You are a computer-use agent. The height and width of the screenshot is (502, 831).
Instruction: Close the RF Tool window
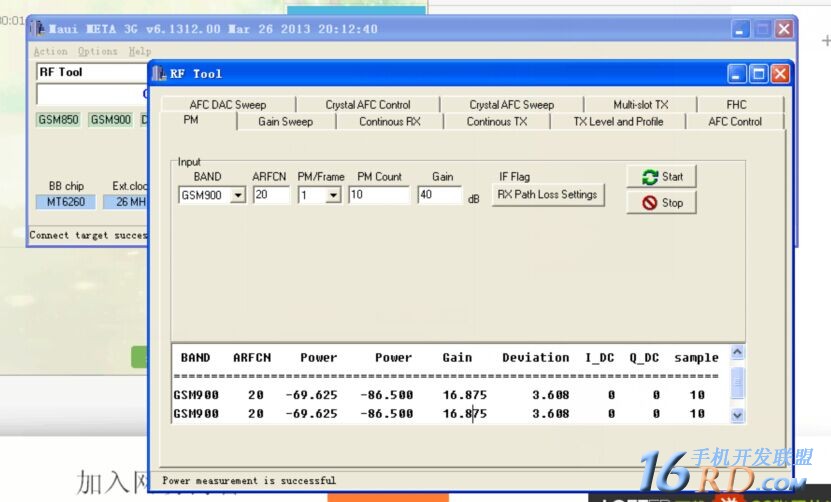(780, 74)
